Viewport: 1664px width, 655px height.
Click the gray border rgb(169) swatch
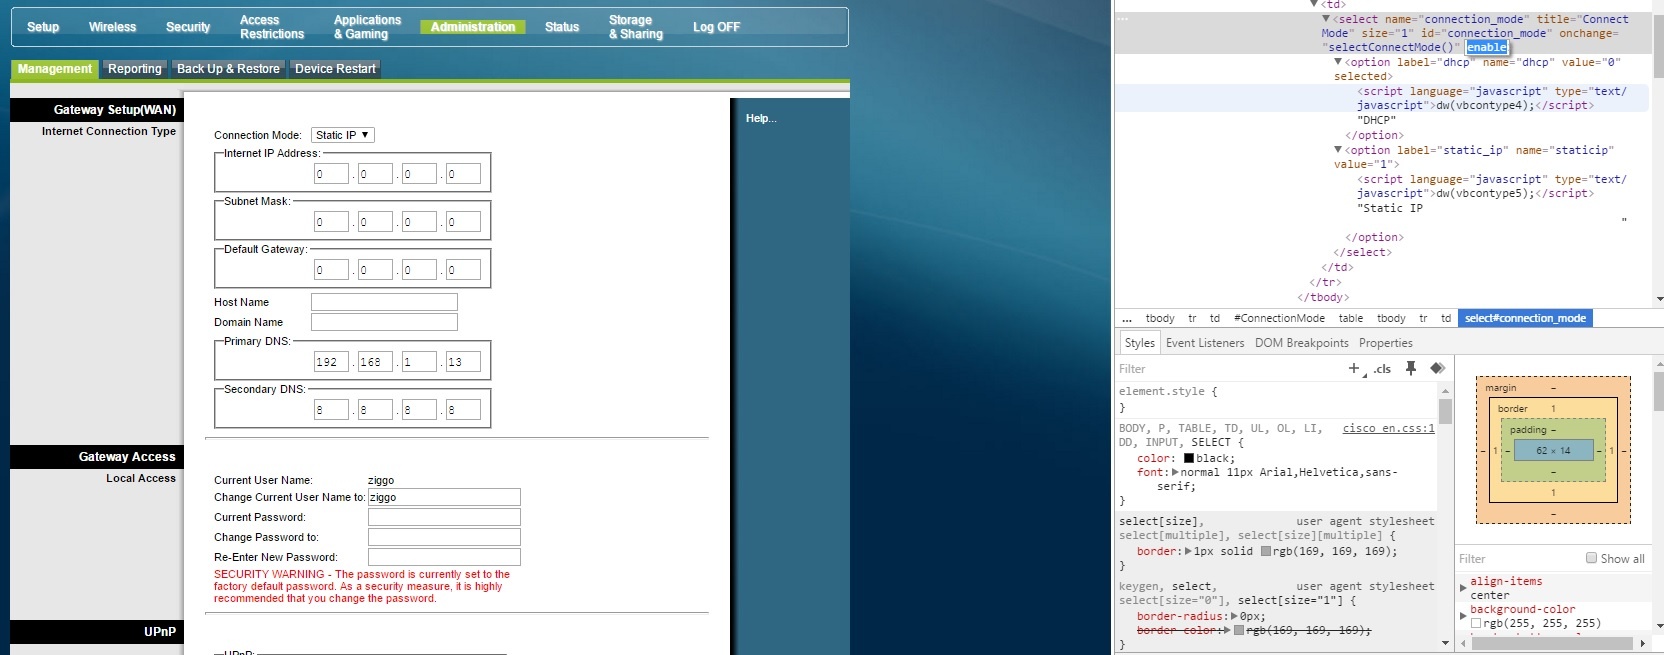1266,551
